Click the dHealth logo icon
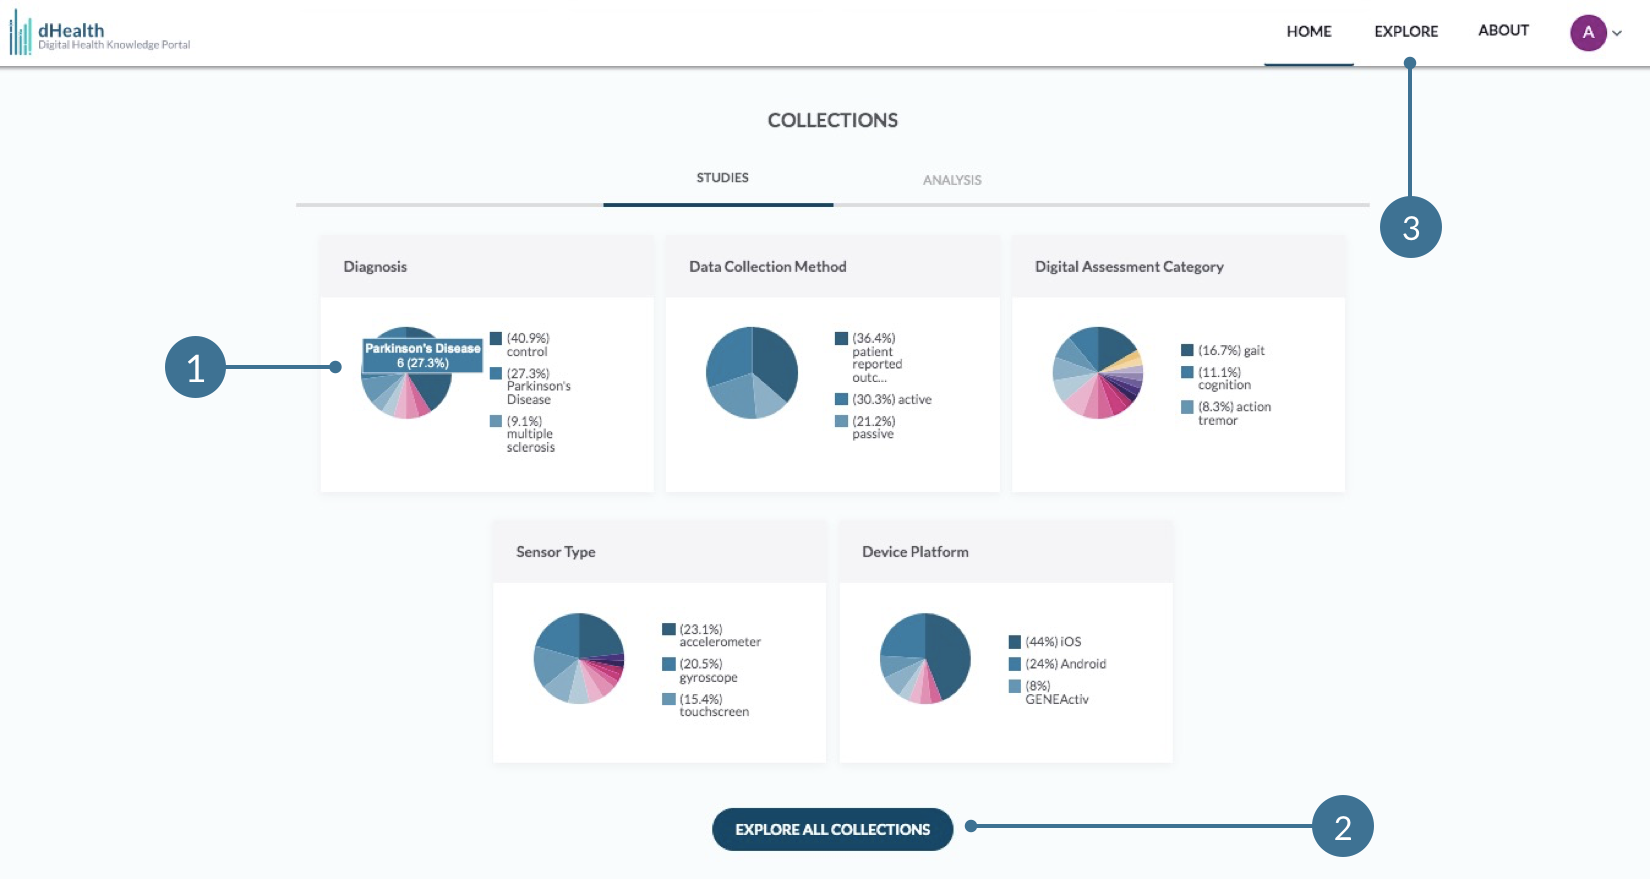This screenshot has height=879, width=1650. [x=20, y=33]
